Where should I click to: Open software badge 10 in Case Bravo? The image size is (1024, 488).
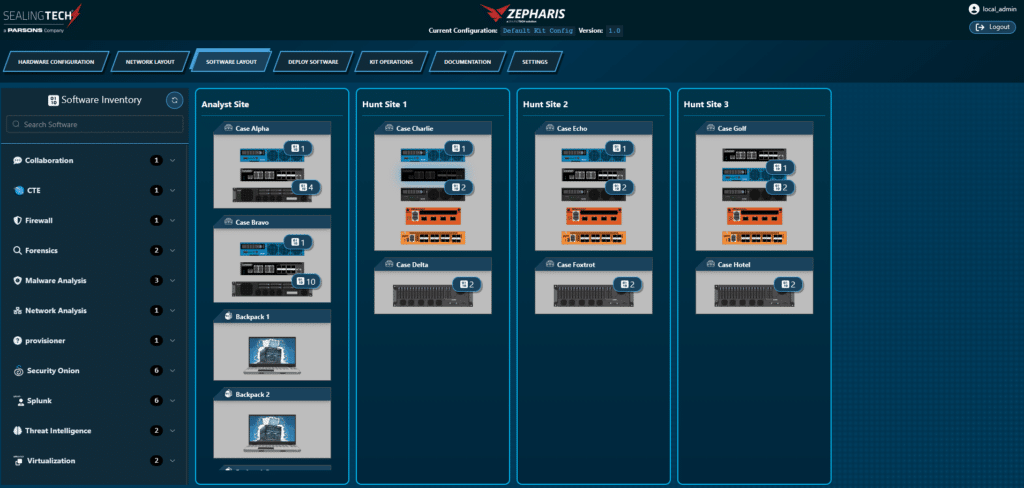[304, 282]
